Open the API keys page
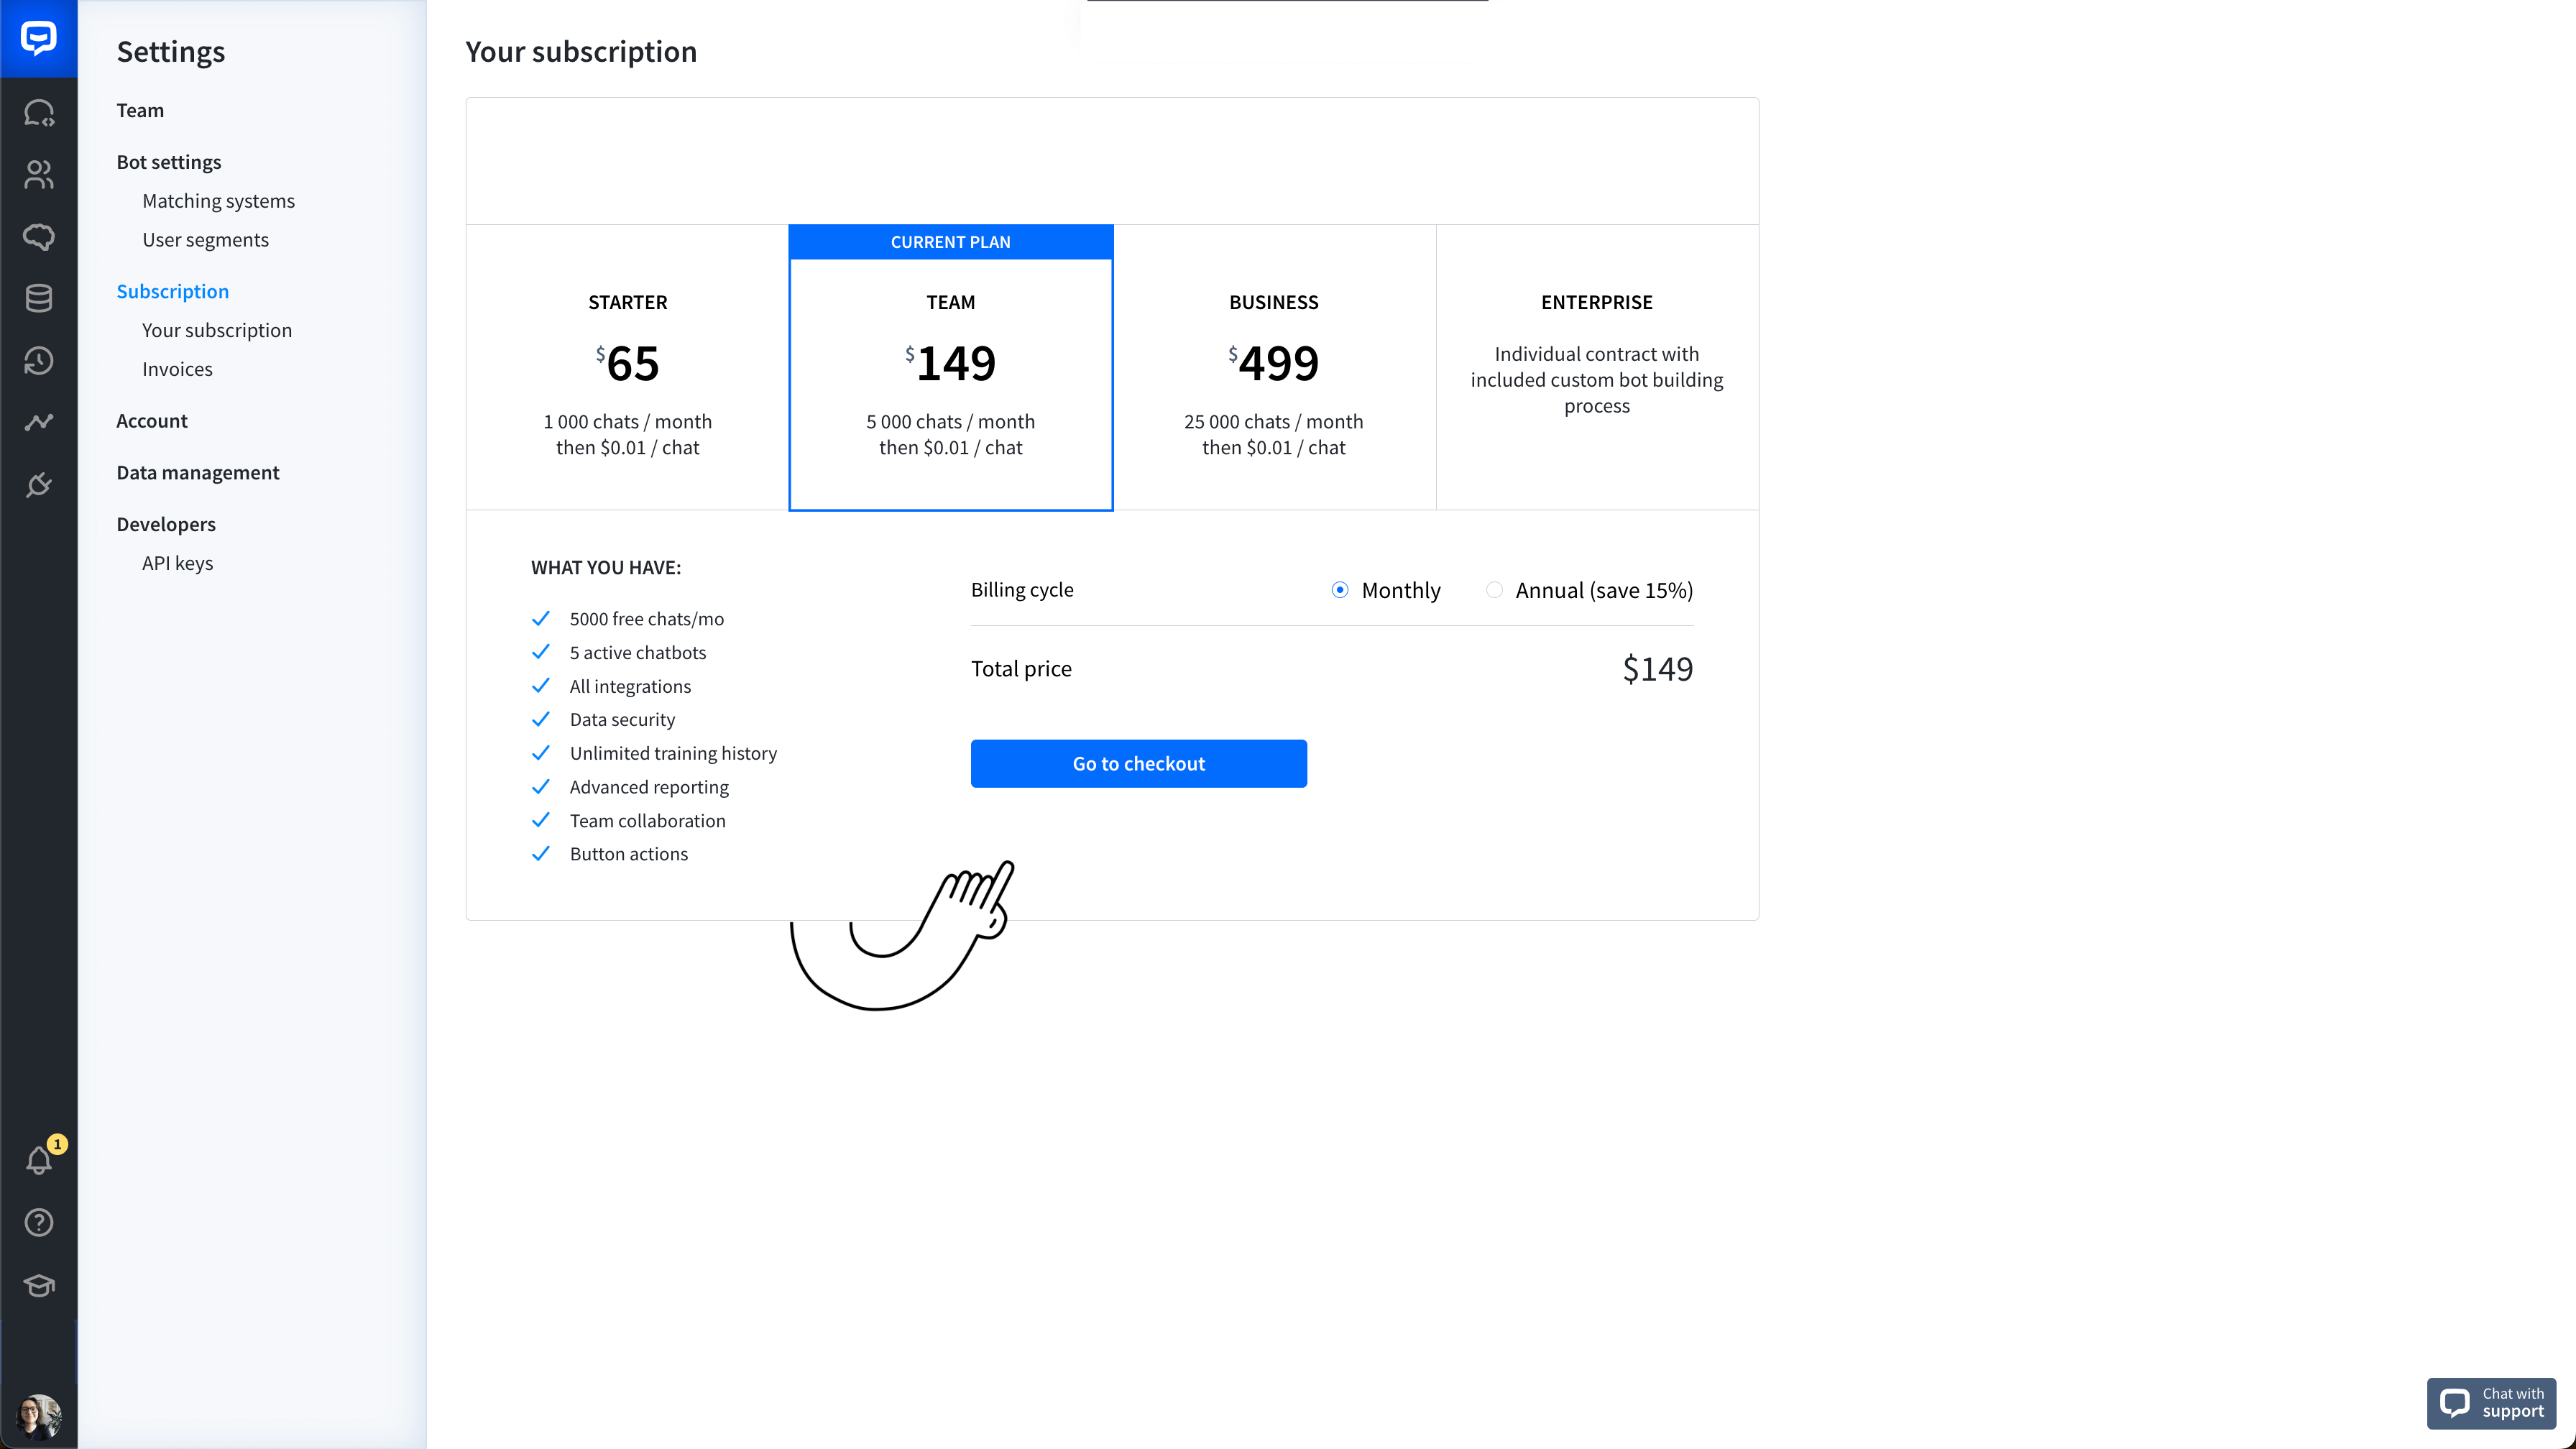 (x=177, y=563)
